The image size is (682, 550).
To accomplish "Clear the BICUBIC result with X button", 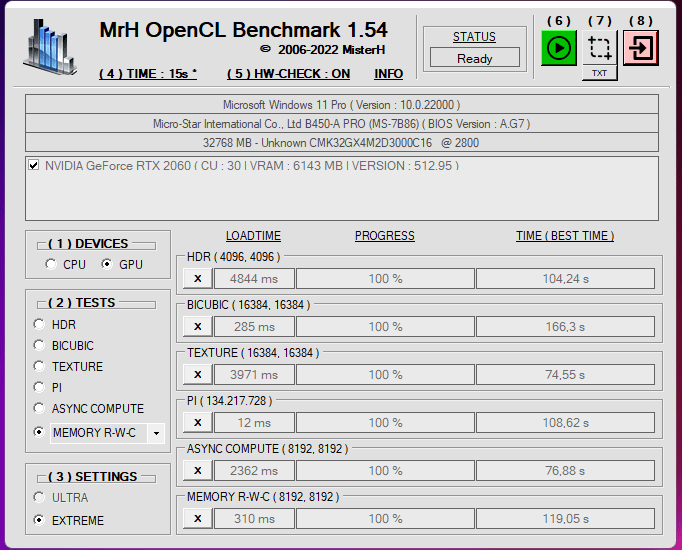I will [198, 327].
